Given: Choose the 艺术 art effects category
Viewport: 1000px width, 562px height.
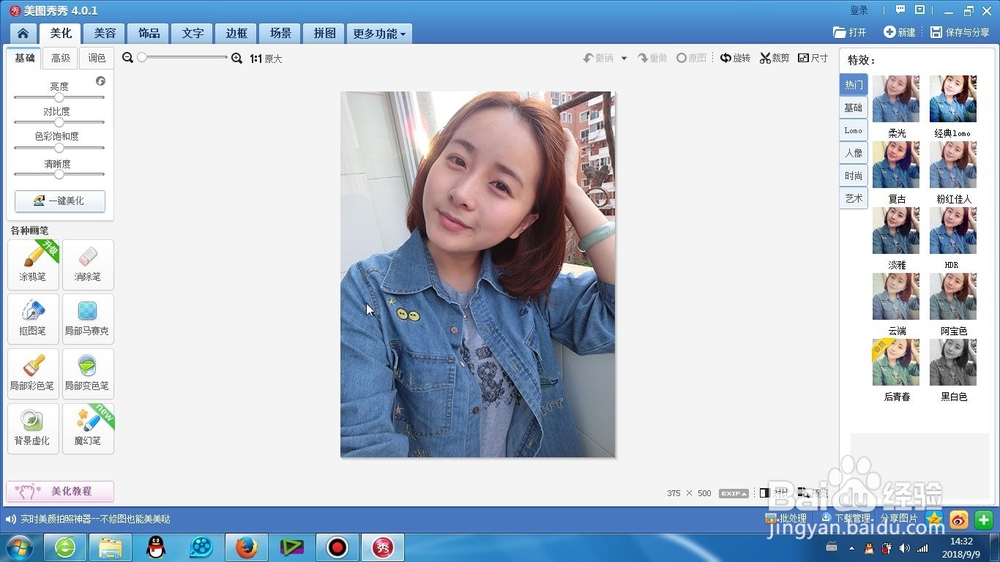Looking at the screenshot, I should (853, 198).
